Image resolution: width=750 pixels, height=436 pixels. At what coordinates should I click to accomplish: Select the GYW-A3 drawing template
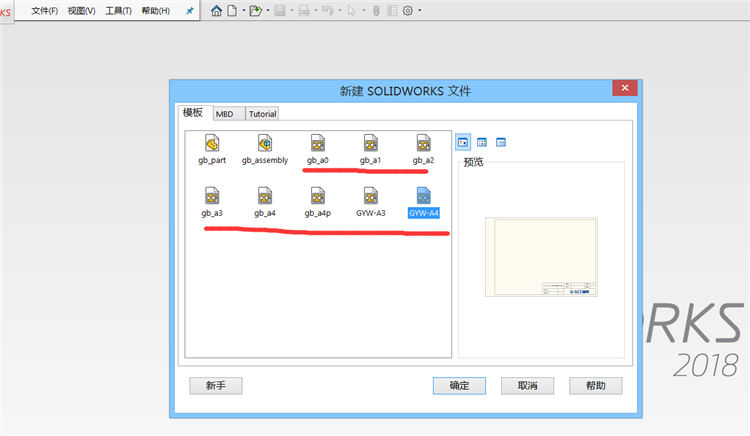[371, 203]
